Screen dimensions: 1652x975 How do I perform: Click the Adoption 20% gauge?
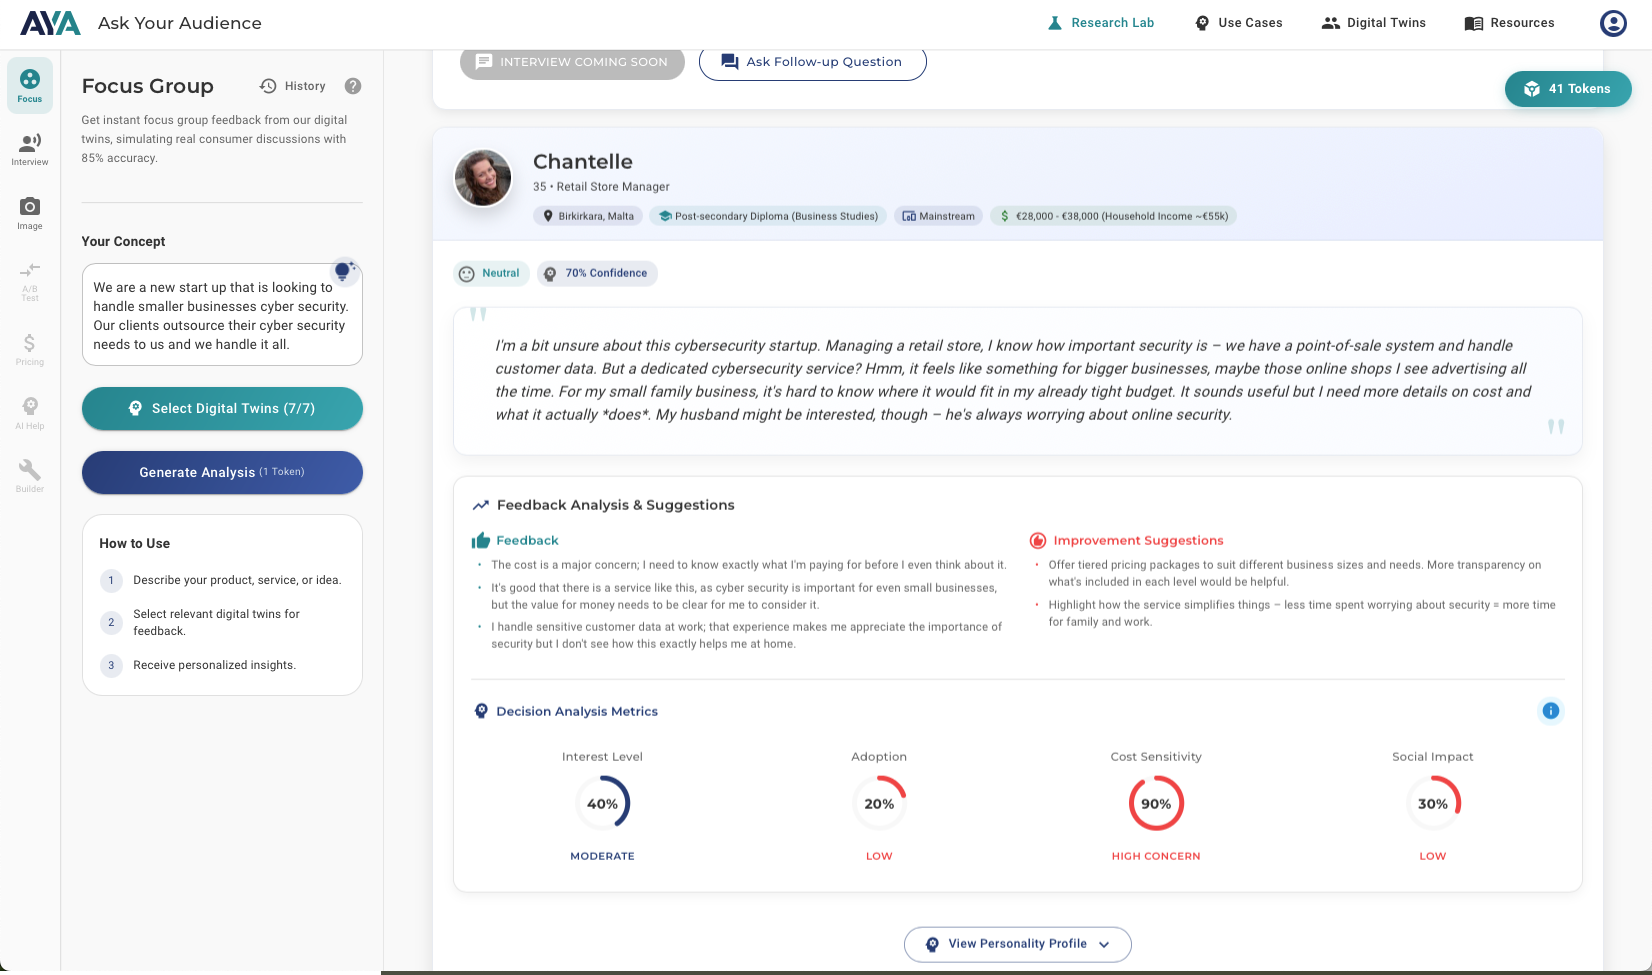point(879,804)
